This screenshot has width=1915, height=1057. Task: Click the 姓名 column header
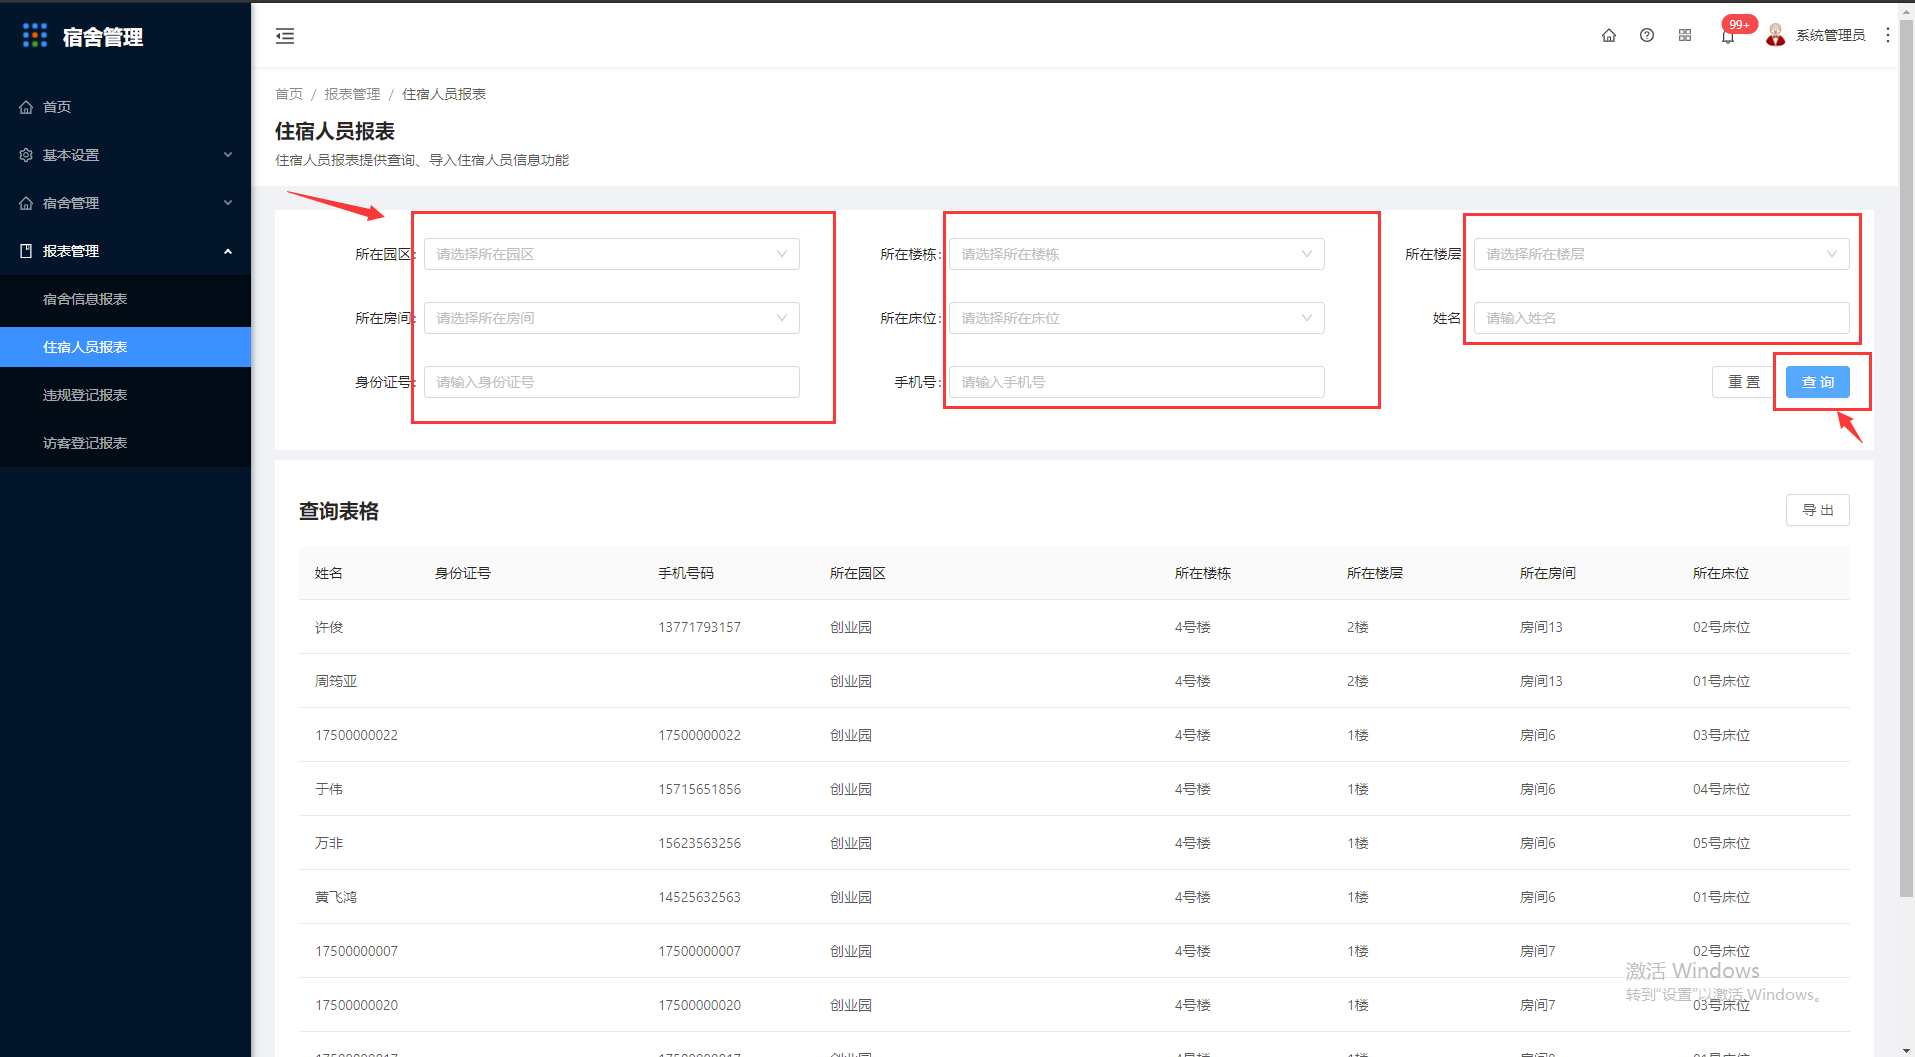(x=329, y=573)
